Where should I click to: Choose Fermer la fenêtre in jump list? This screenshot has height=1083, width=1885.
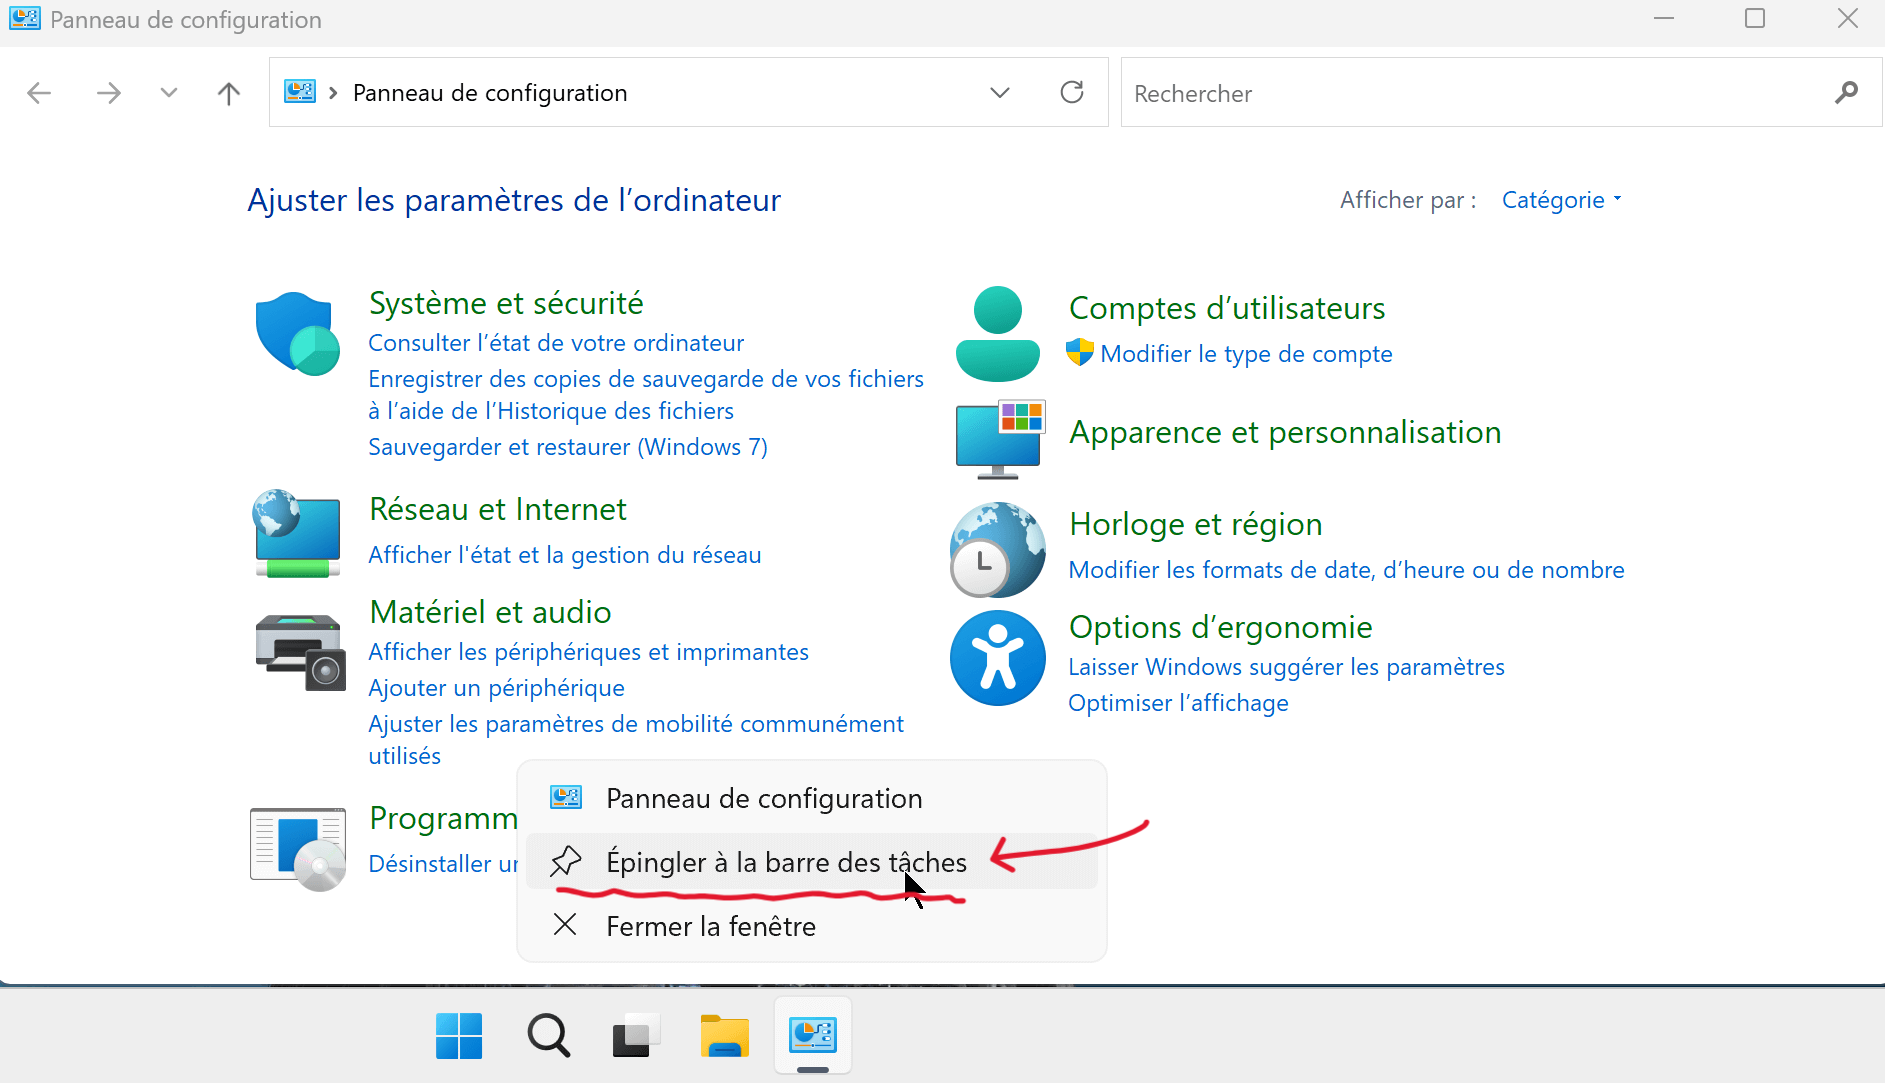pyautogui.click(x=811, y=926)
